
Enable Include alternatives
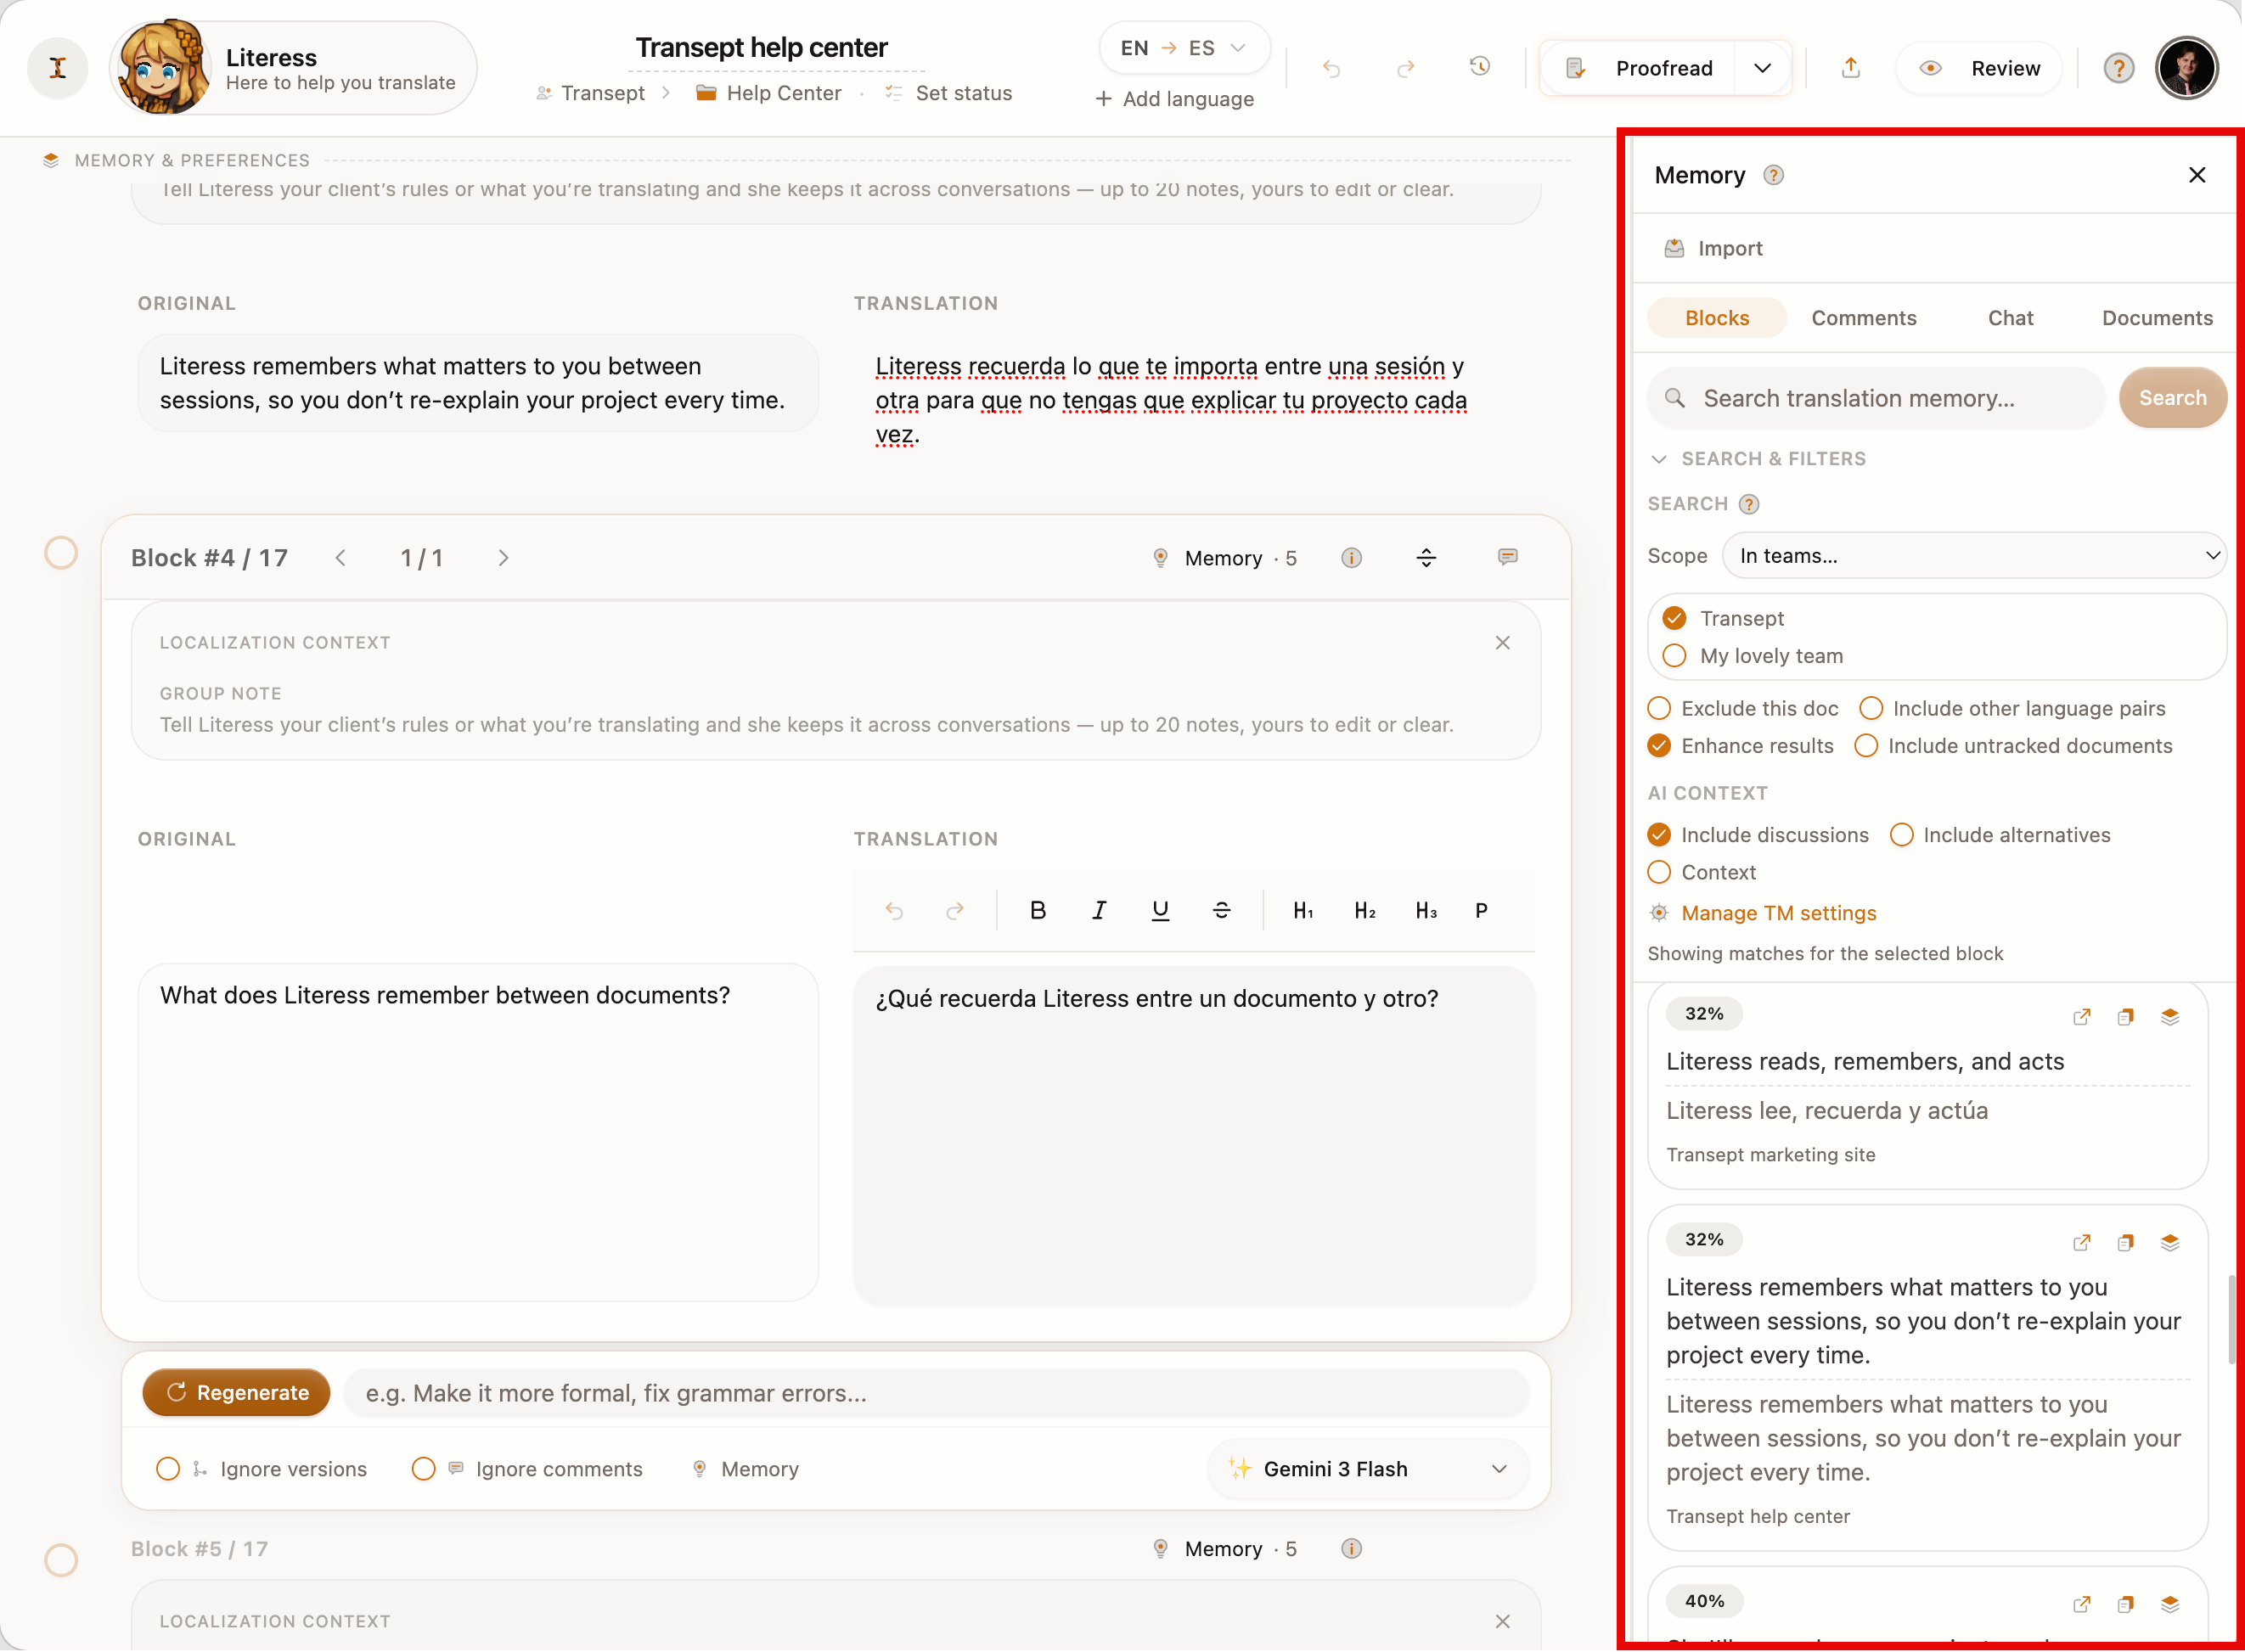[x=1901, y=835]
